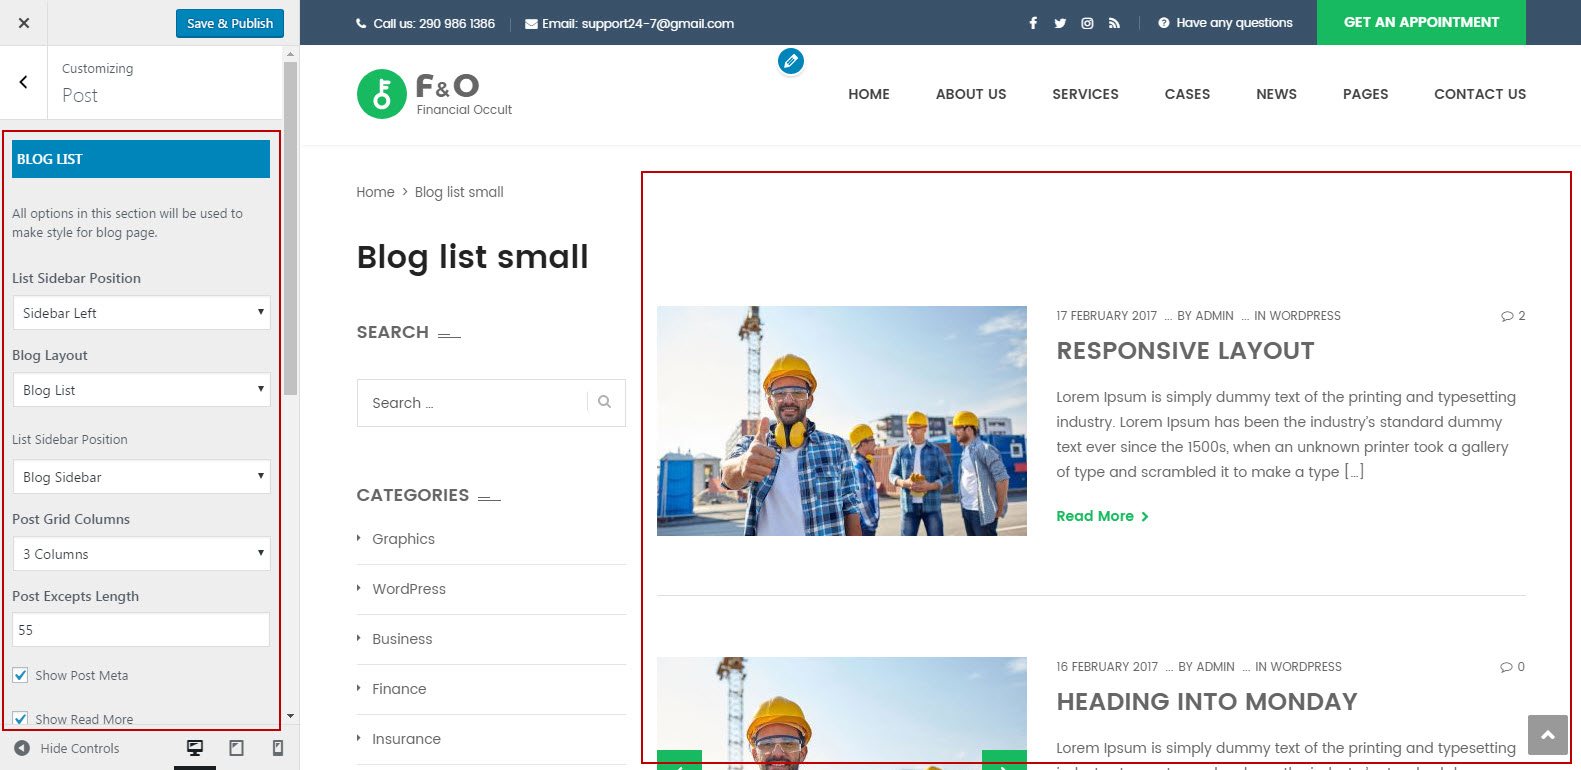Uncheck the Show Post Meta checkbox
This screenshot has height=770, width=1581.
coord(20,675)
